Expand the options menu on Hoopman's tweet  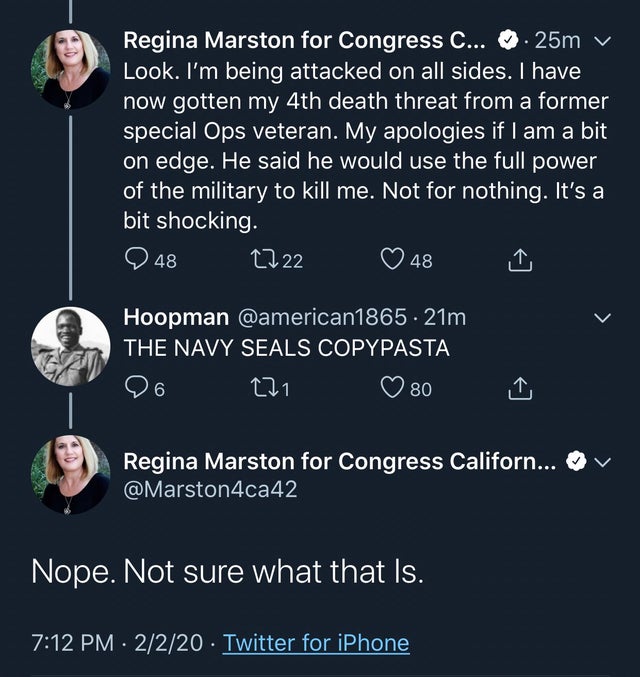point(601,318)
